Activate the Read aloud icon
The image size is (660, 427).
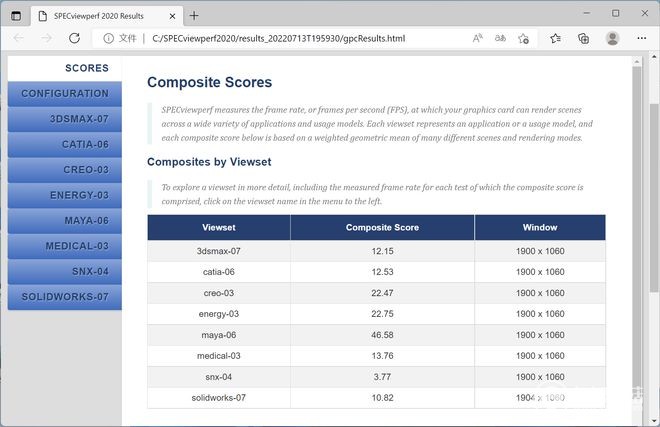click(477, 38)
